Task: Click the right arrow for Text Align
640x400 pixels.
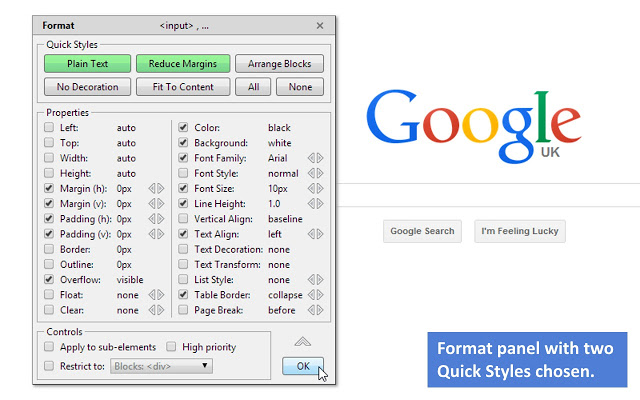Action: pyautogui.click(x=320, y=234)
